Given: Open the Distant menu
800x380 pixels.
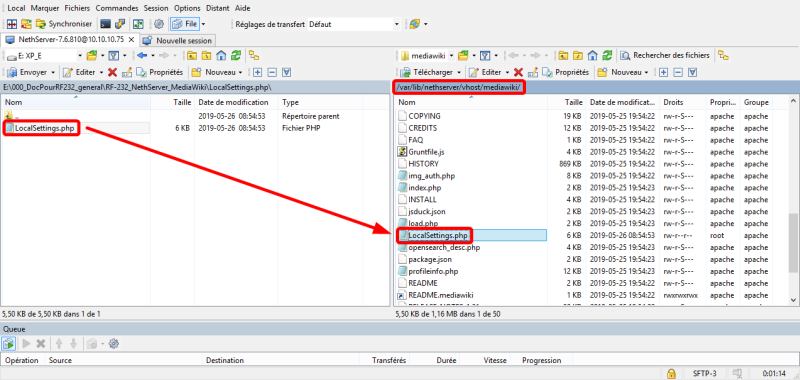Looking at the screenshot, I should click(218, 8).
